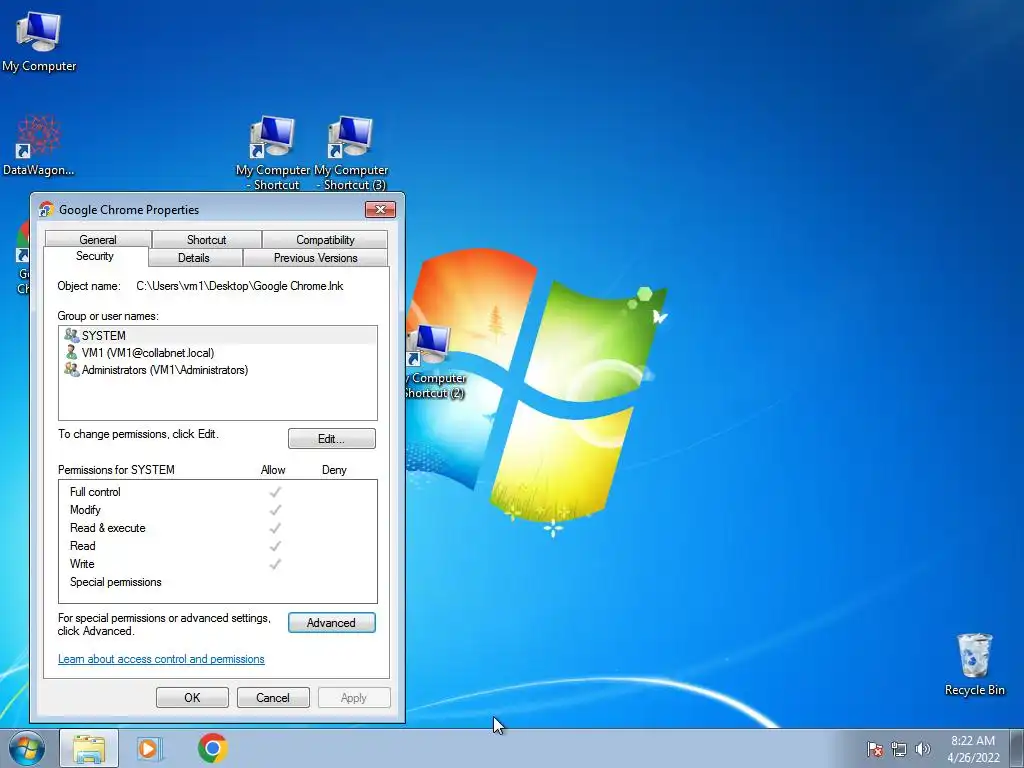Click the Read permission row

tap(217, 546)
